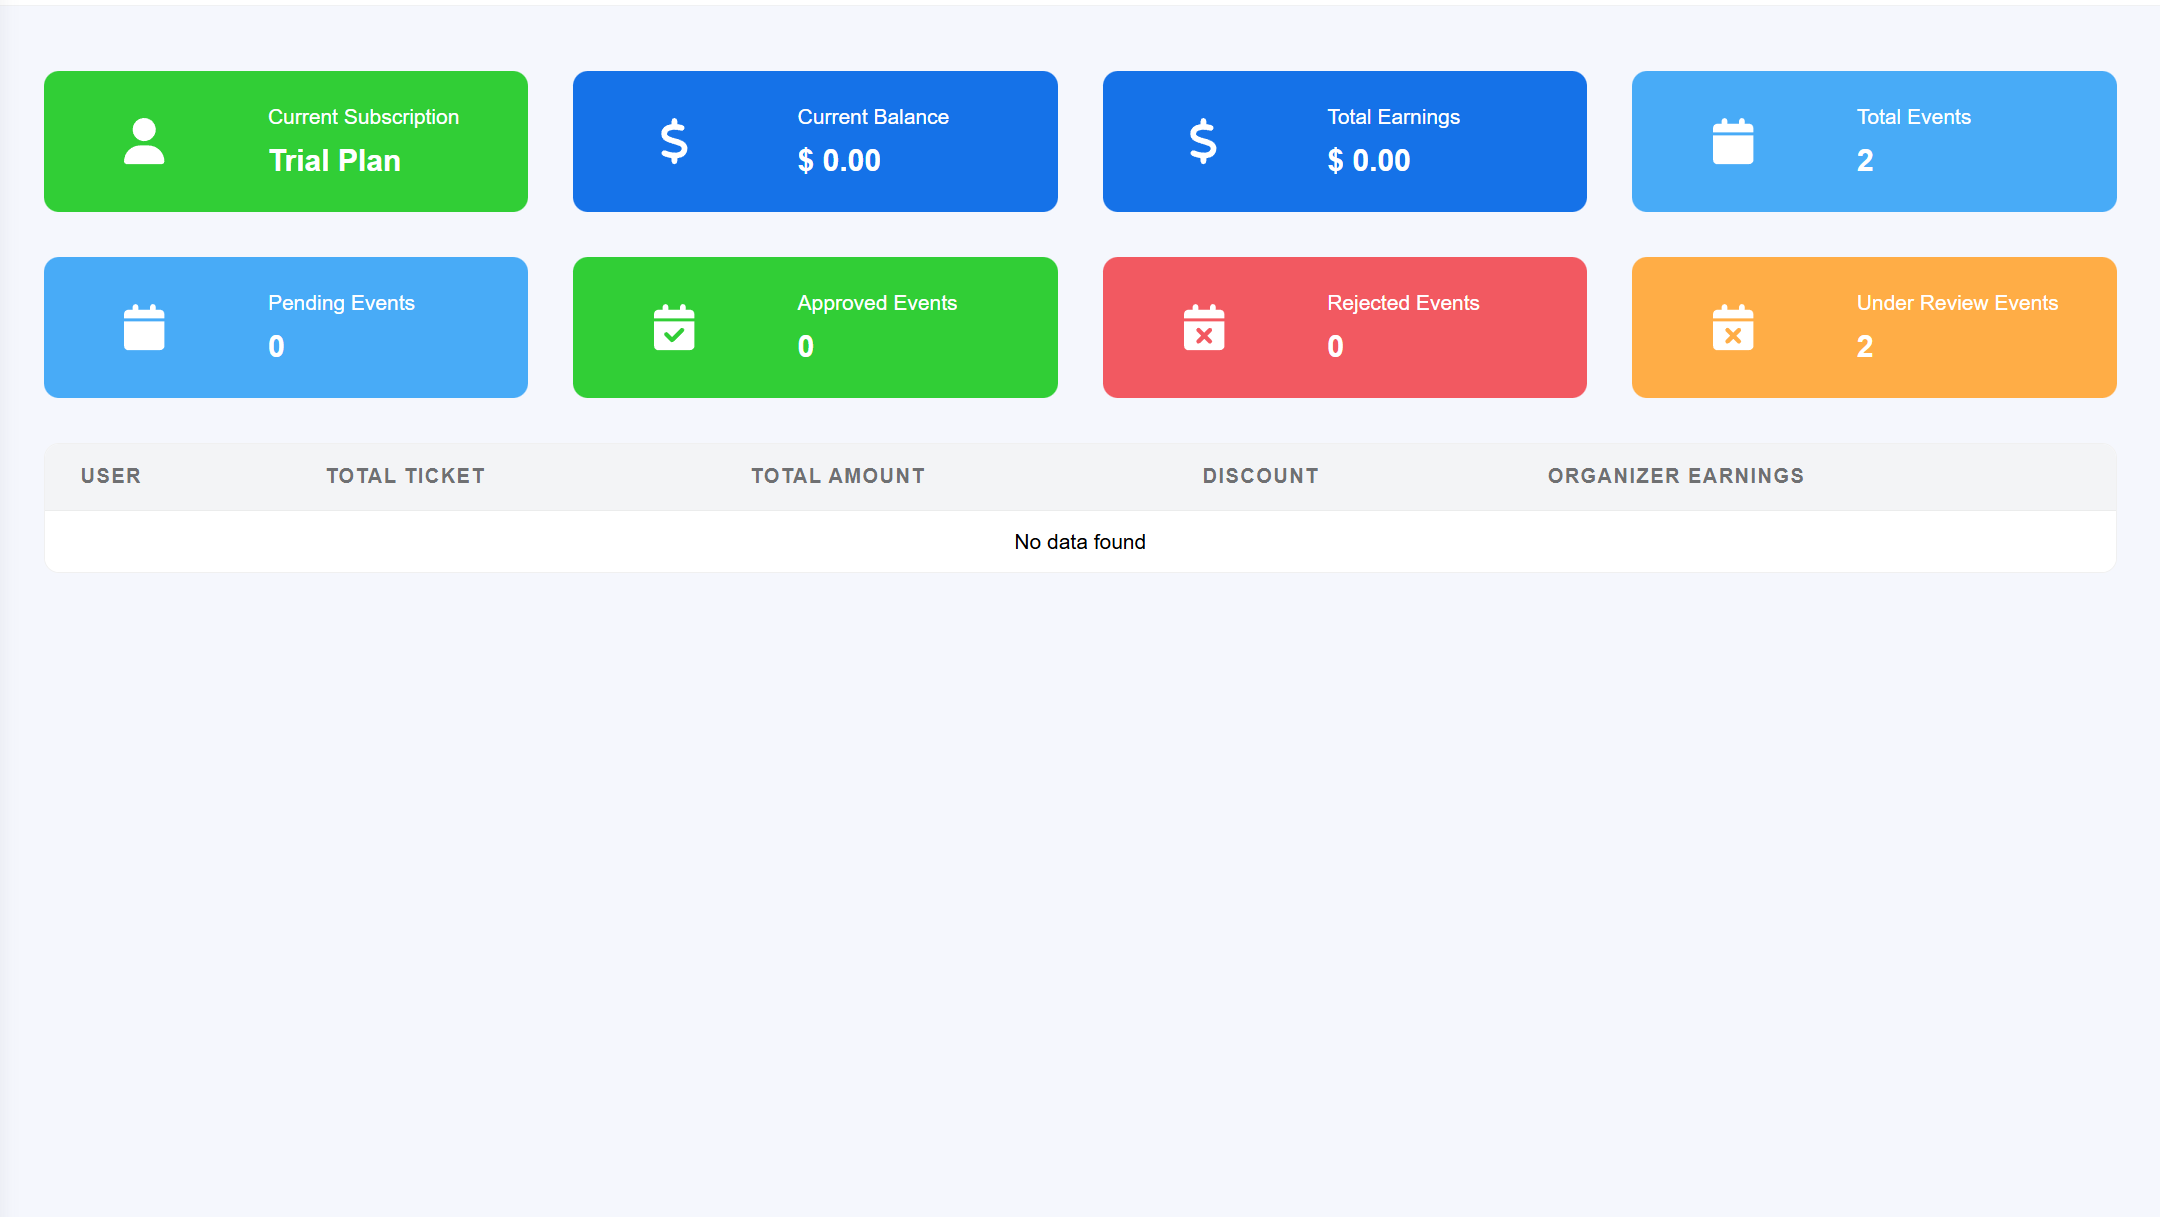Click the DISCOUNT column header
The height and width of the screenshot is (1217, 2160).
click(1260, 476)
